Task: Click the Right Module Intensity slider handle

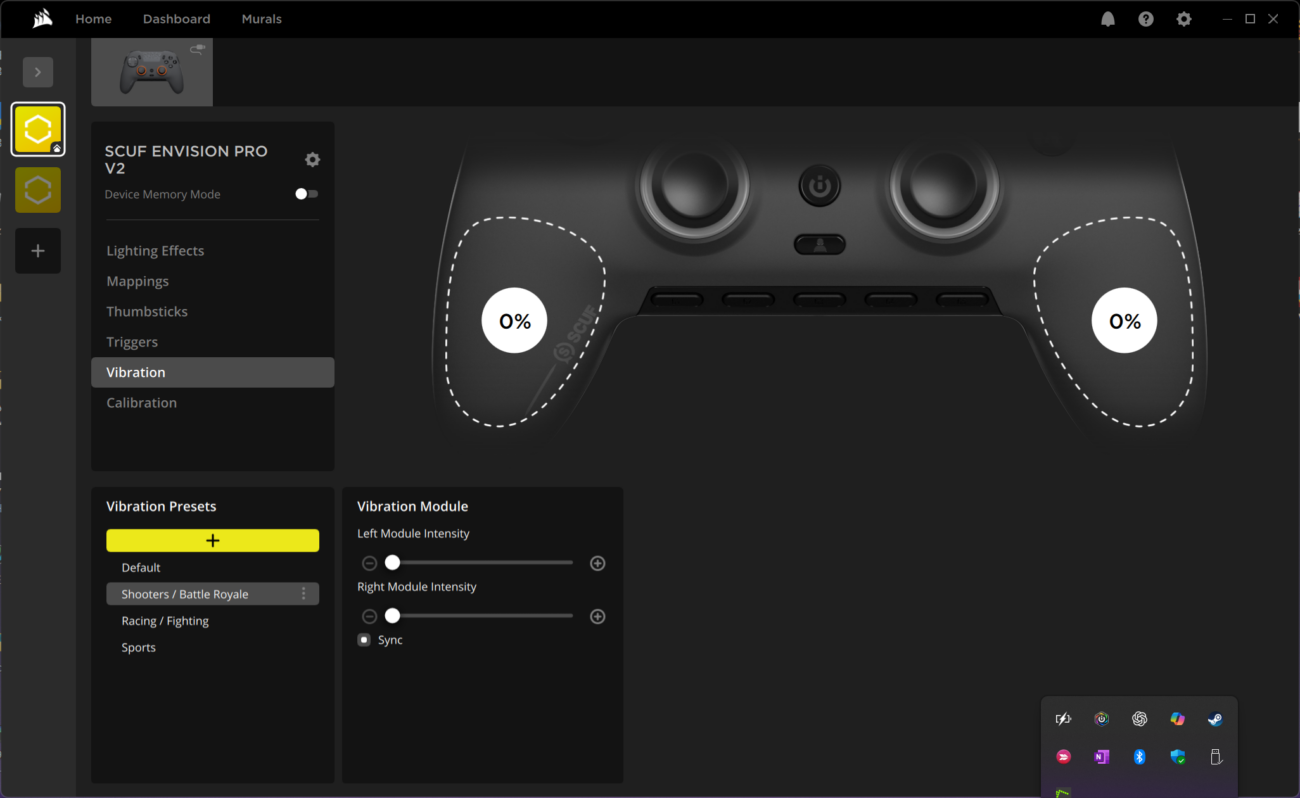Action: [393, 616]
